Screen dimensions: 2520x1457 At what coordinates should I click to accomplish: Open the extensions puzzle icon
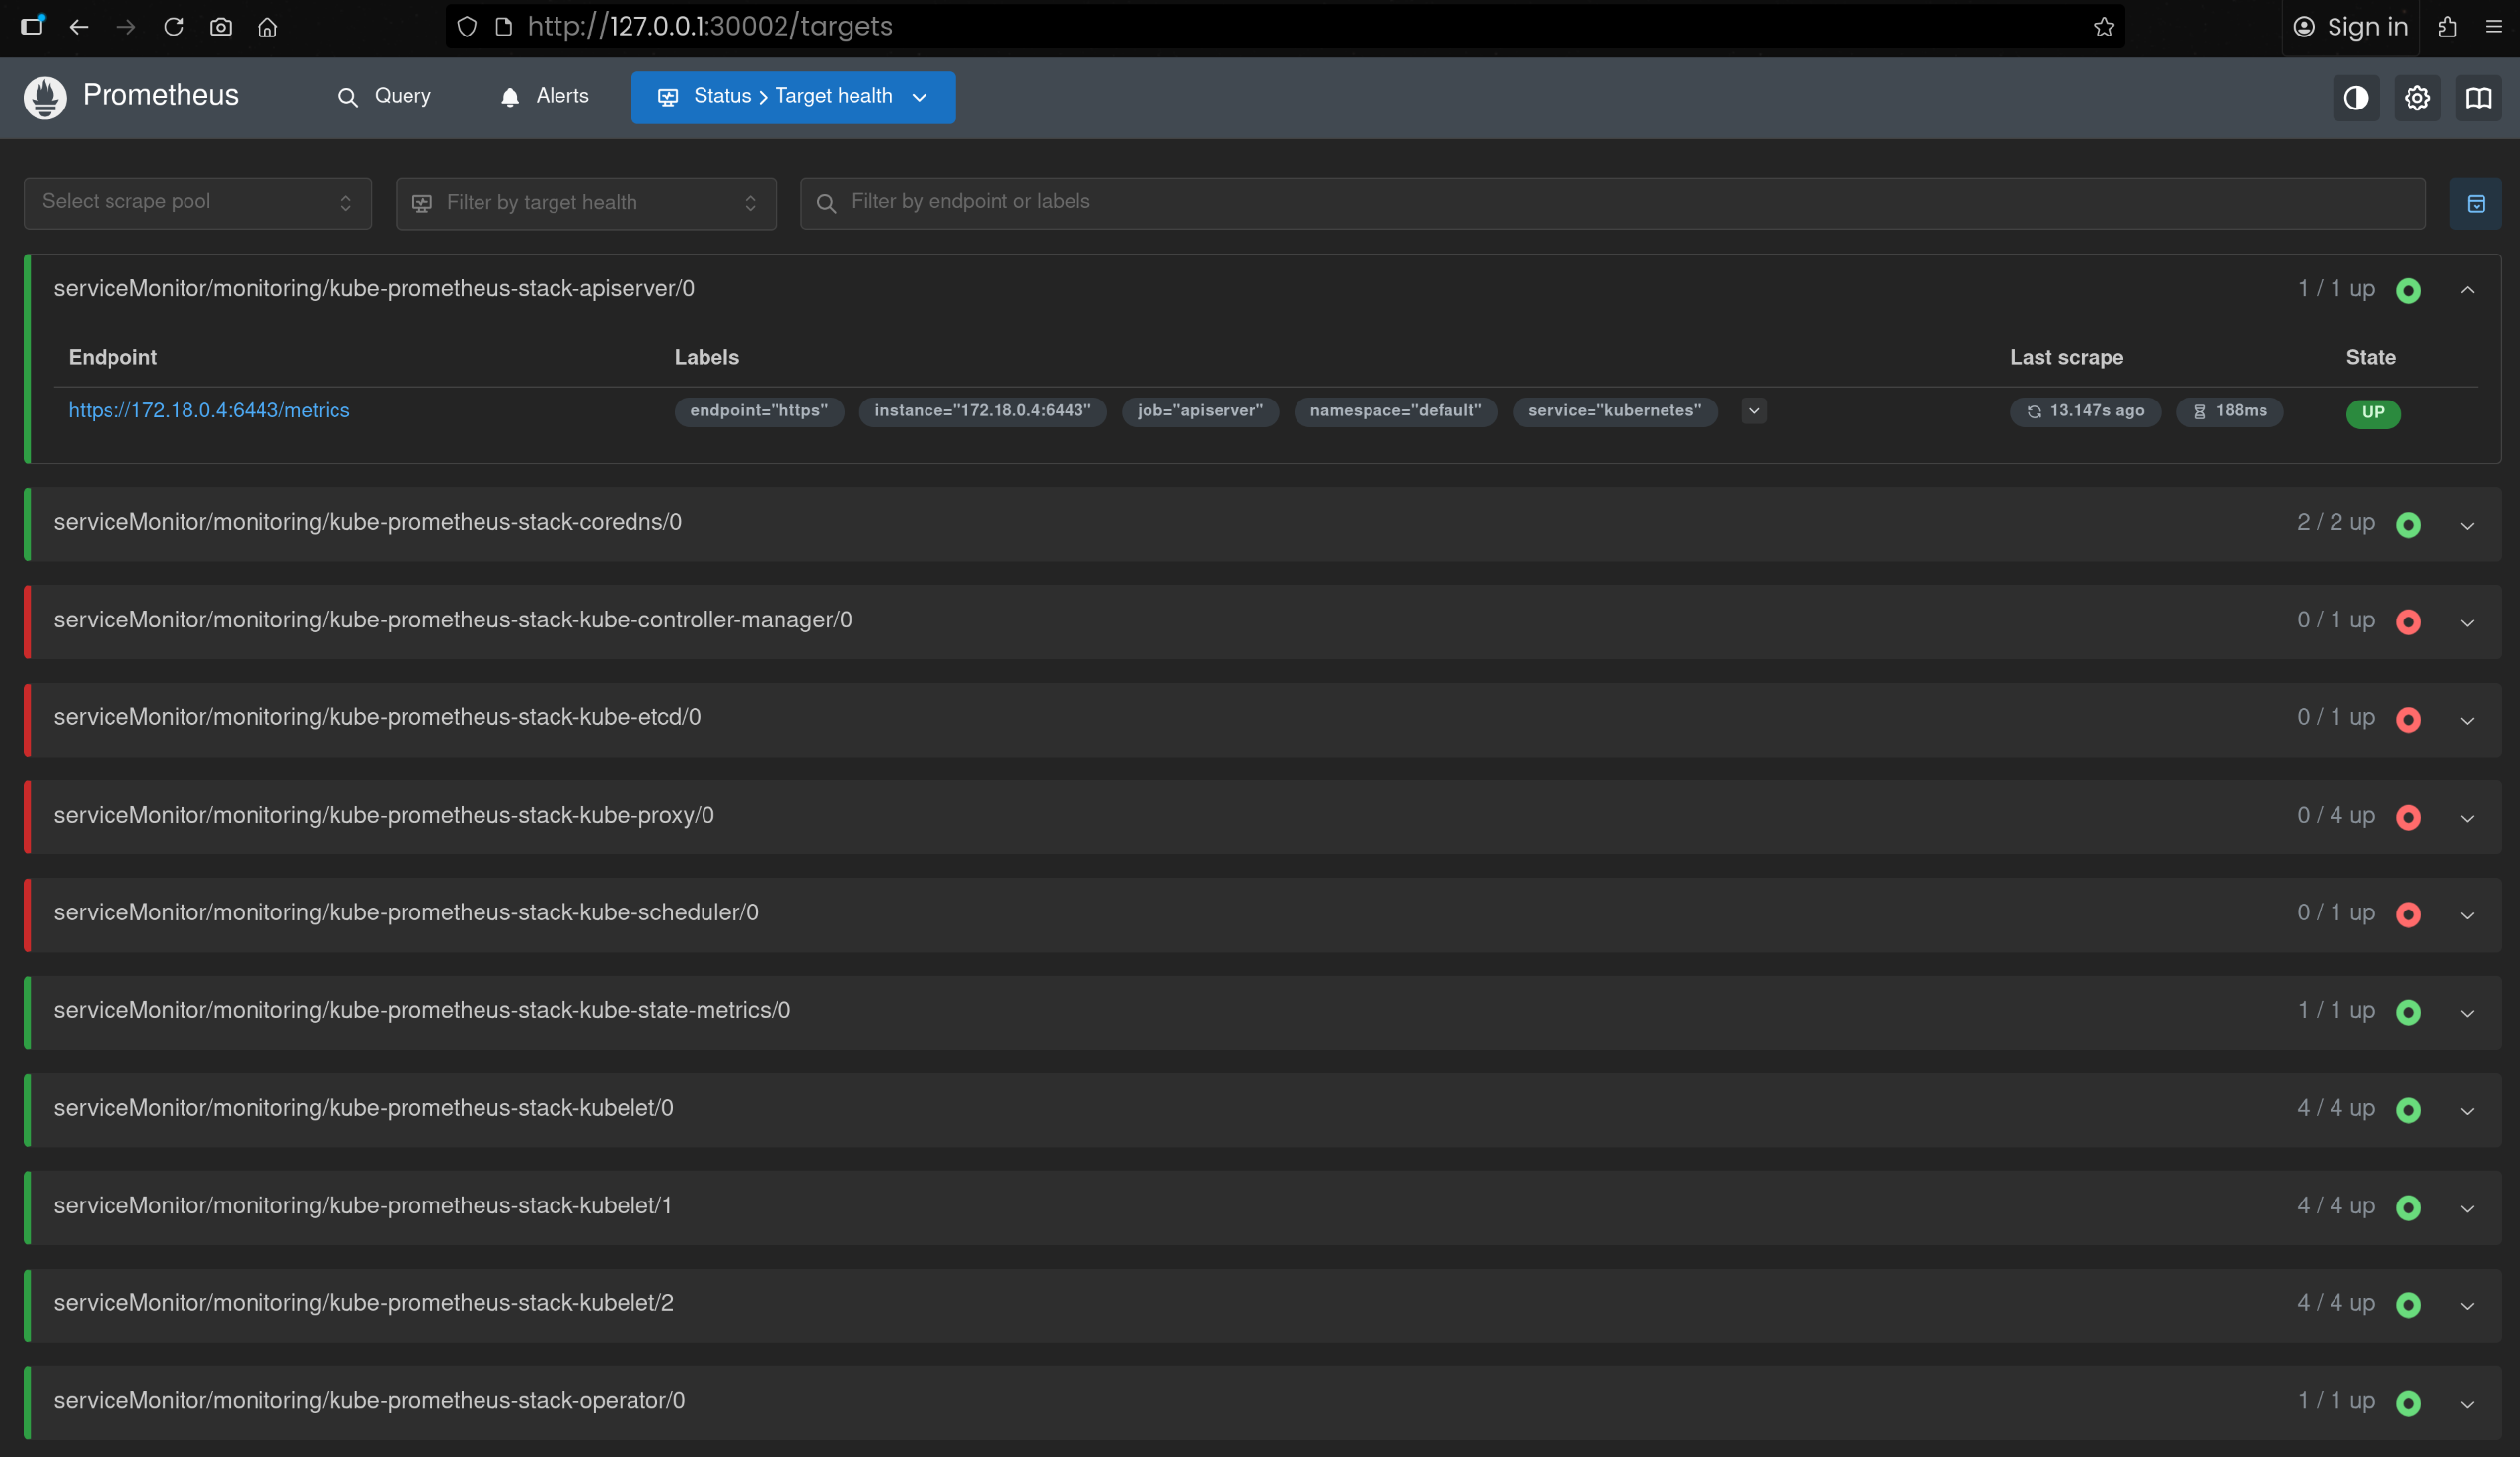click(x=2447, y=27)
